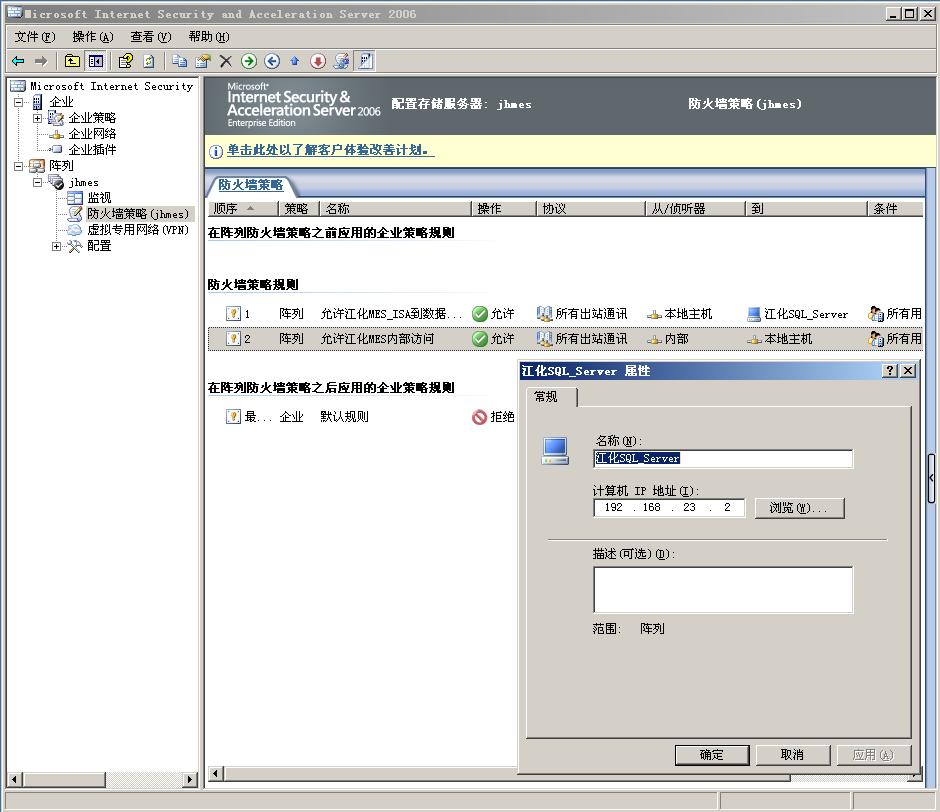This screenshot has height=812, width=940.
Task: Click the computer icon in the properties dialog
Action: [x=555, y=451]
